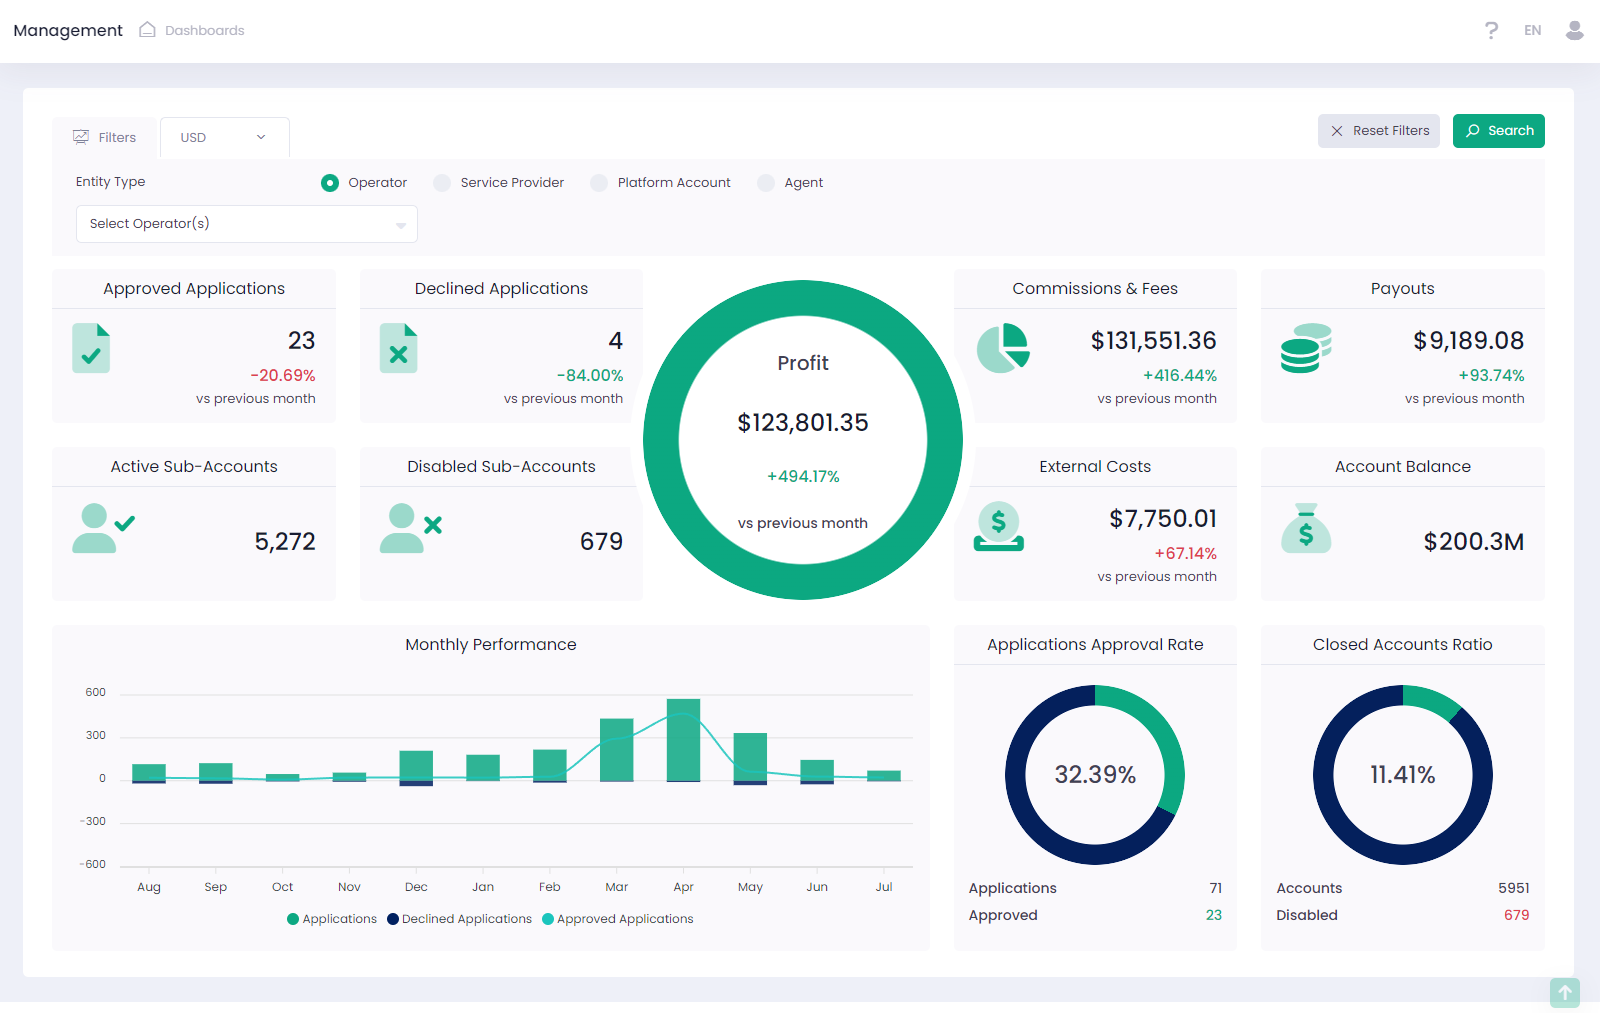Viewport: 1600px width, 1013px height.
Task: Click the Dashboards home icon
Action: (x=147, y=30)
